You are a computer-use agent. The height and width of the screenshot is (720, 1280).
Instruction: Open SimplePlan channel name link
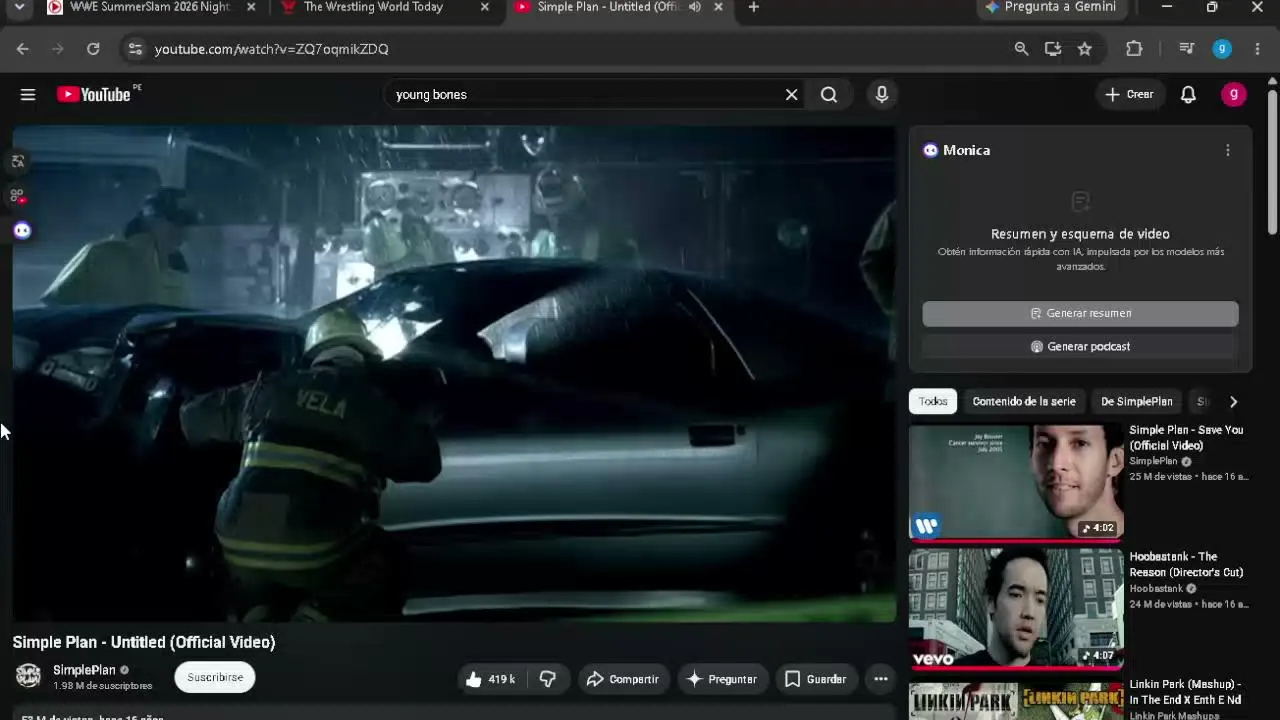(84, 670)
